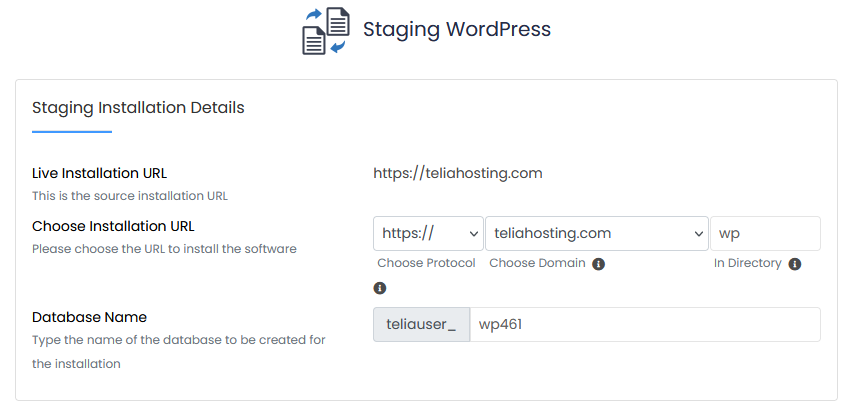Click the Database Name field containing wp461
847x408 pixels.
pyautogui.click(x=645, y=325)
